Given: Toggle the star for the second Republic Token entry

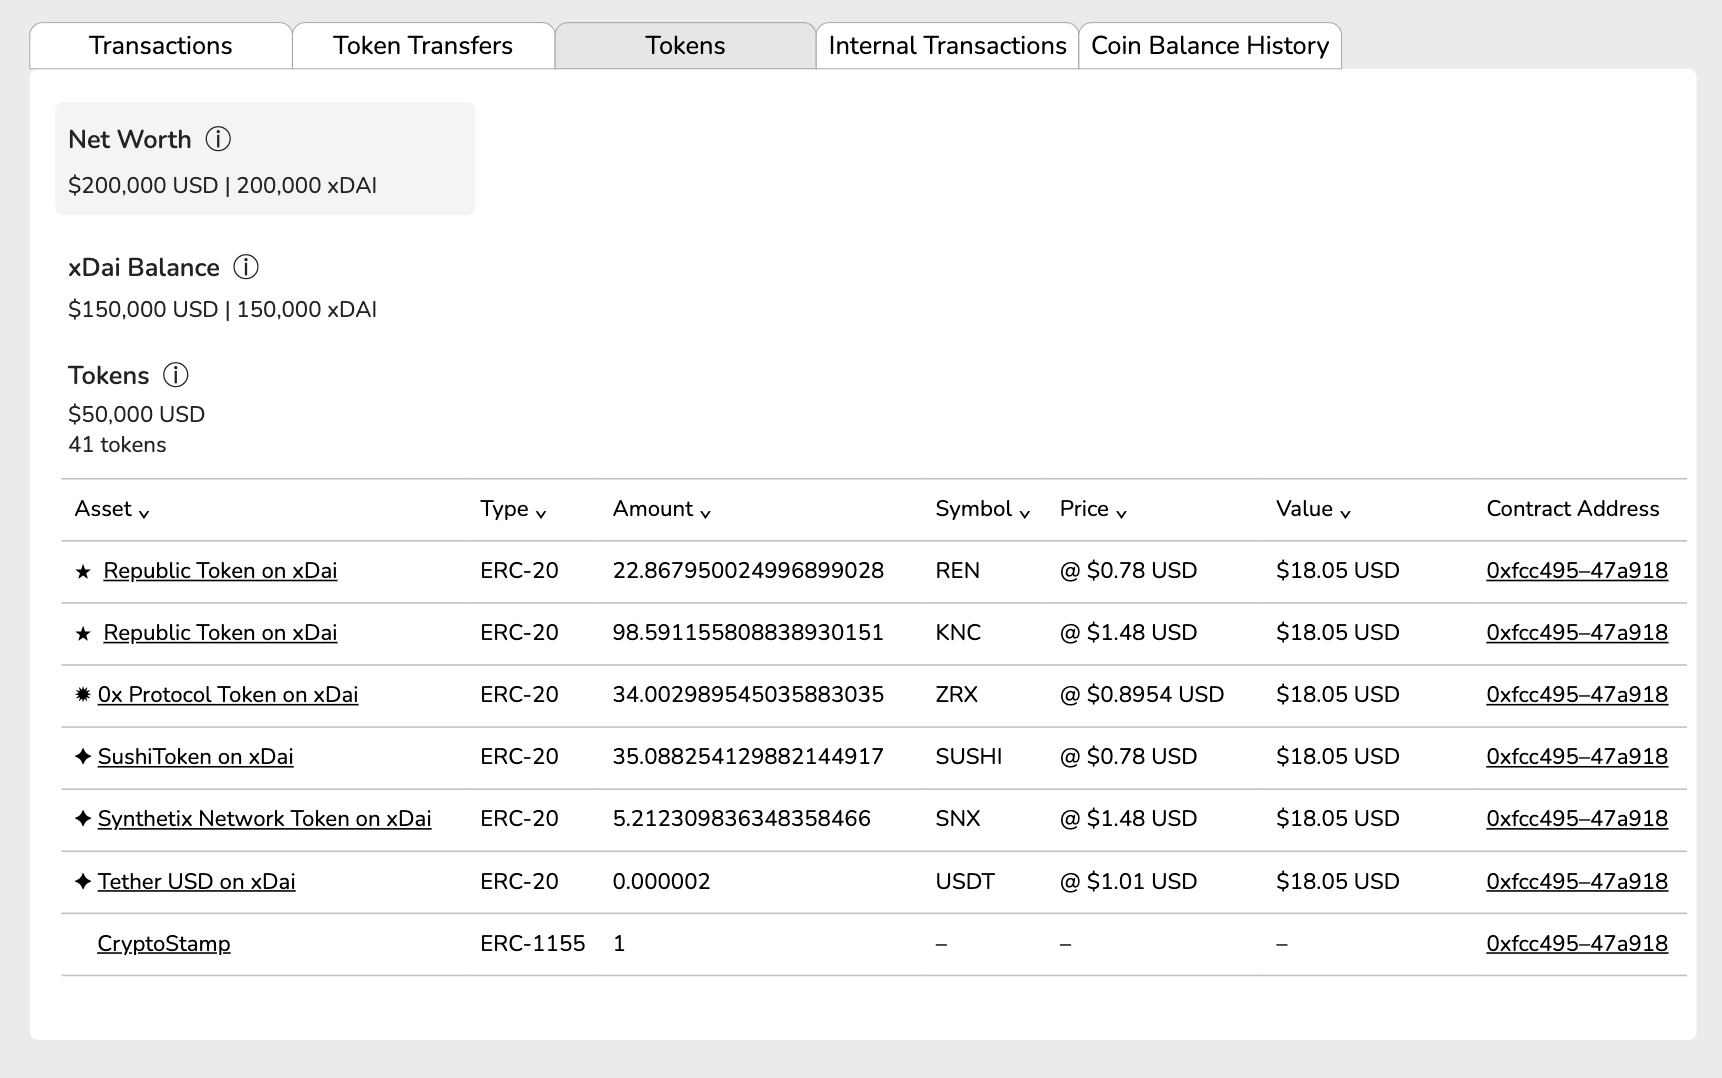Looking at the screenshot, I should tap(82, 633).
